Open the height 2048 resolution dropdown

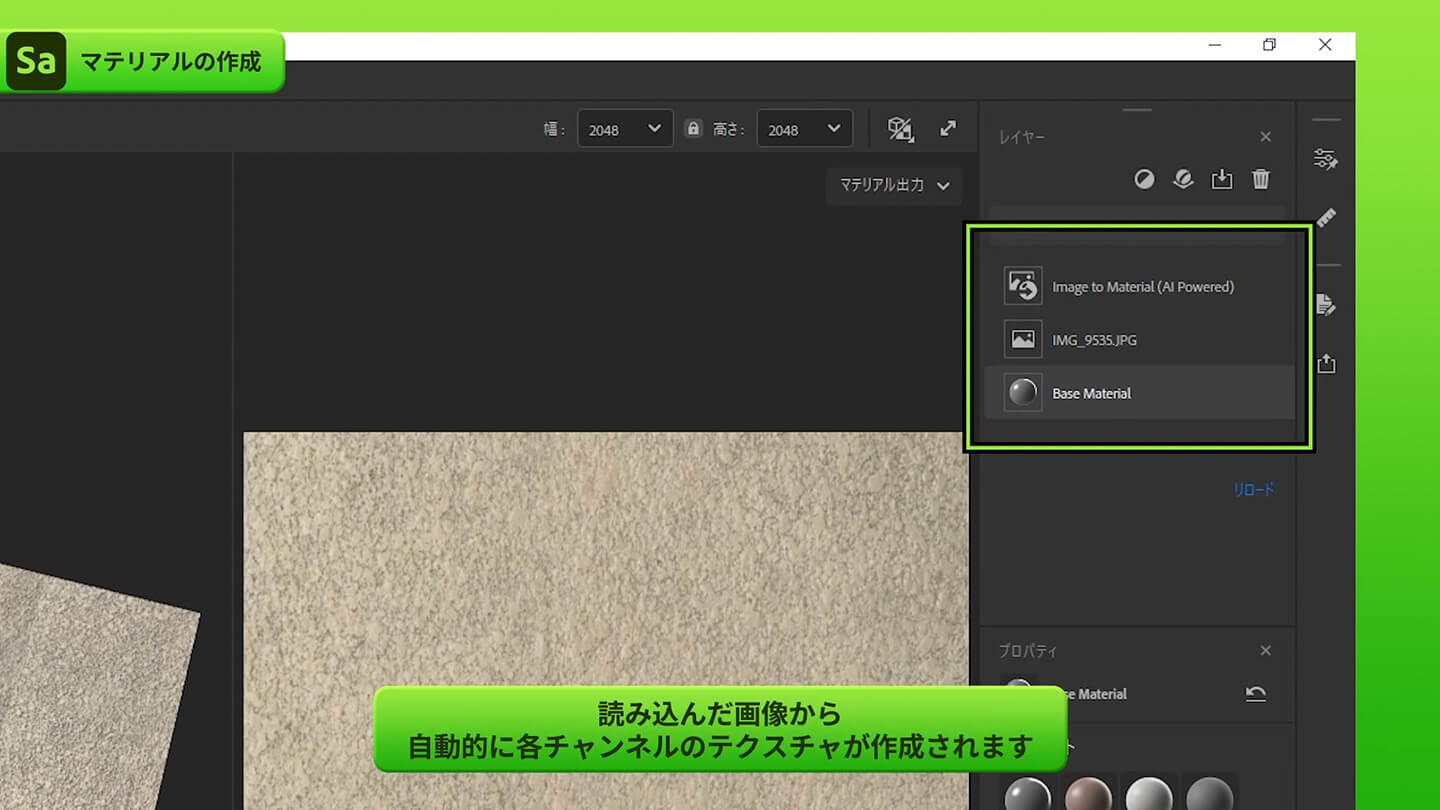(805, 129)
